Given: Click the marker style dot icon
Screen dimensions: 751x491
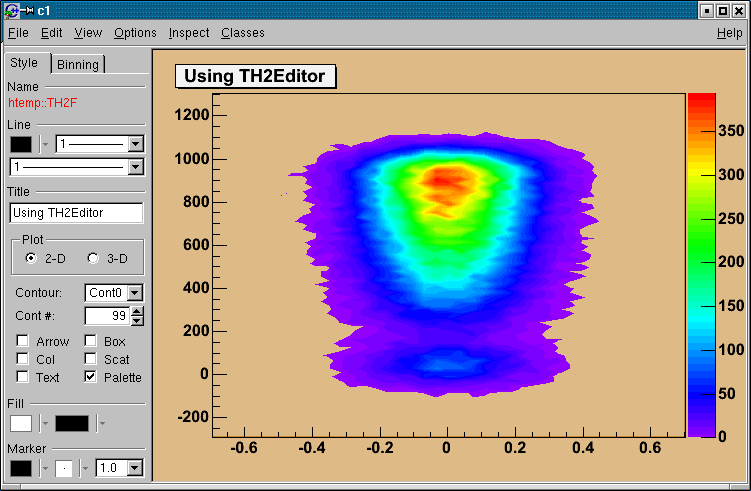Looking at the screenshot, I should (x=64, y=468).
